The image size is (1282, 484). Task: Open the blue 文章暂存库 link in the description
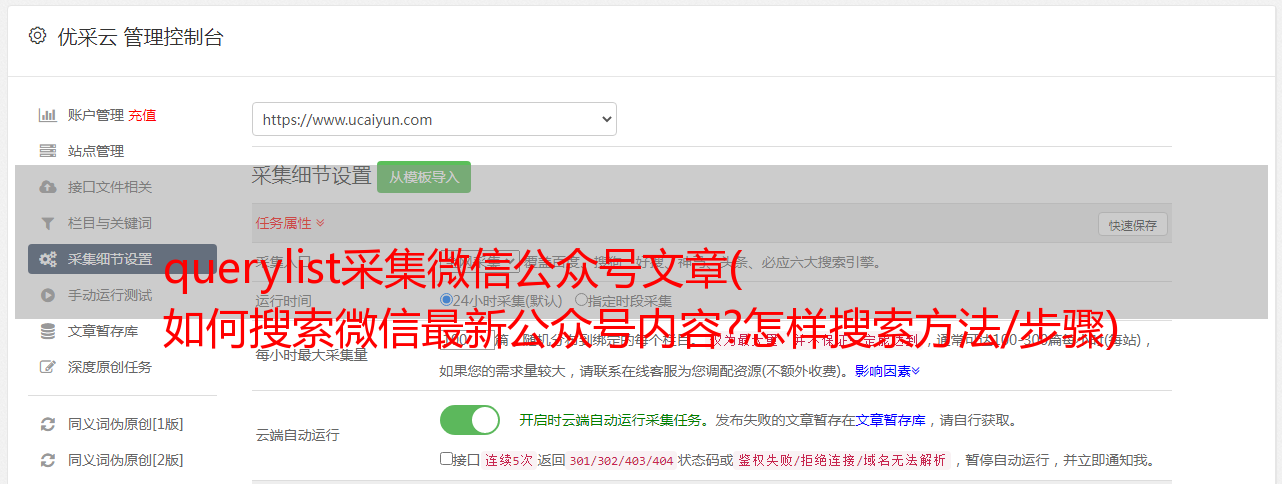click(x=890, y=420)
